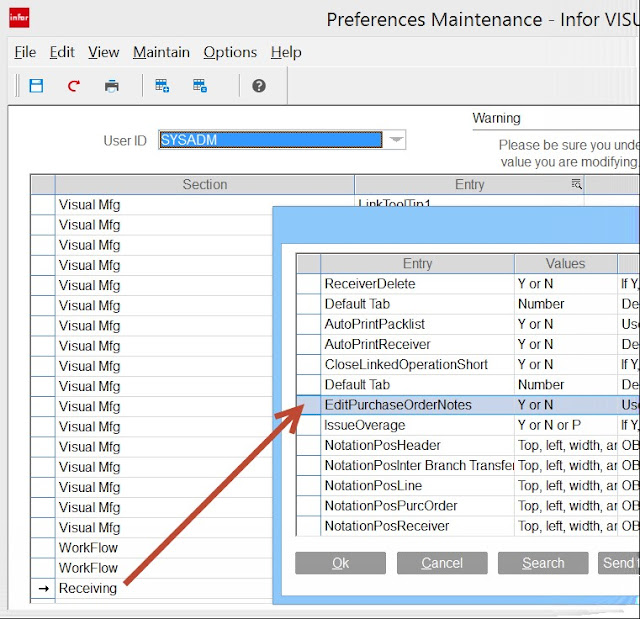640x619 pixels.
Task: Select the NotationPosReceiver entry
Action: [x=417, y=526]
